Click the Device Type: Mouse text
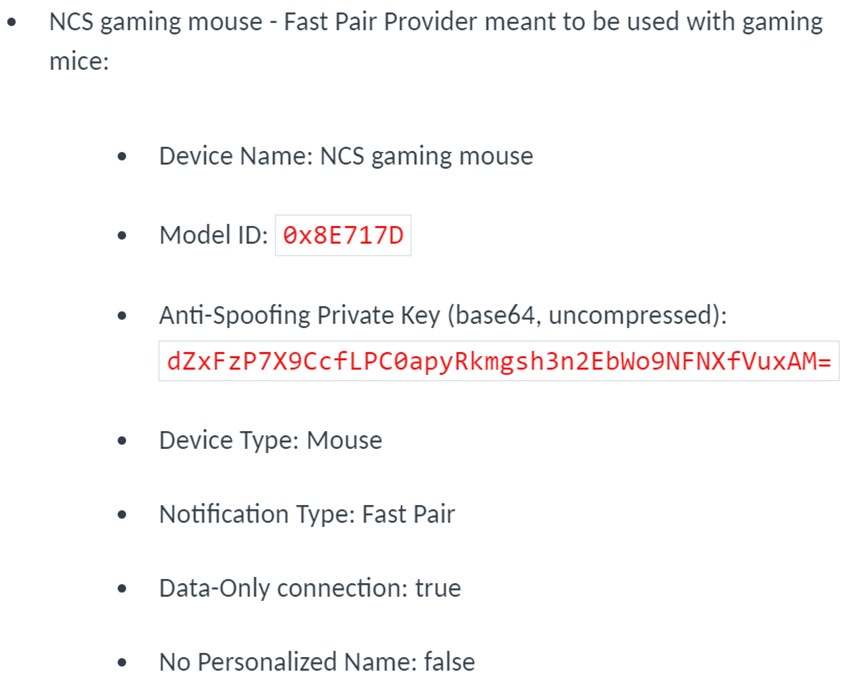The image size is (847, 679). tap(271, 440)
